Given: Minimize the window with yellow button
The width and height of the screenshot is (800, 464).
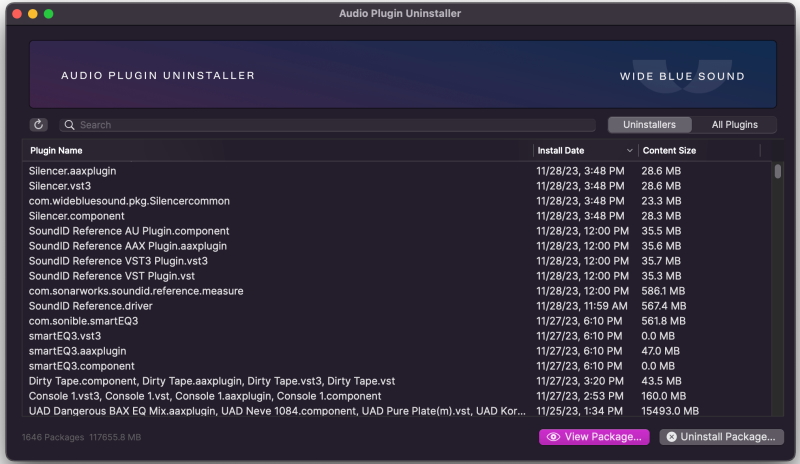Looking at the screenshot, I should click(x=33, y=14).
